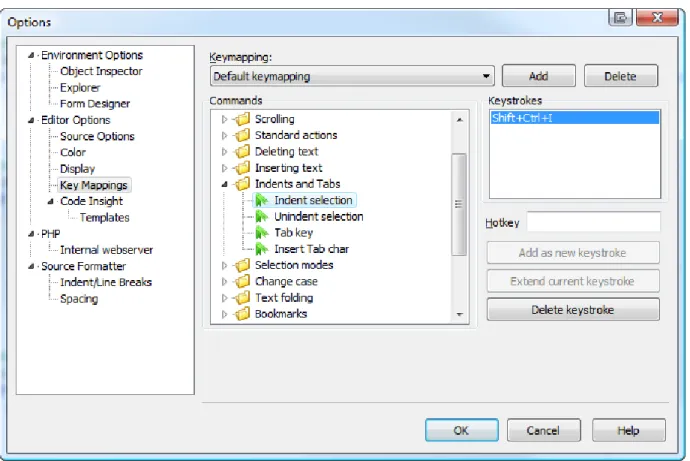Click the commands list scroll down arrow
This screenshot has width=690, height=461.
(x=459, y=314)
